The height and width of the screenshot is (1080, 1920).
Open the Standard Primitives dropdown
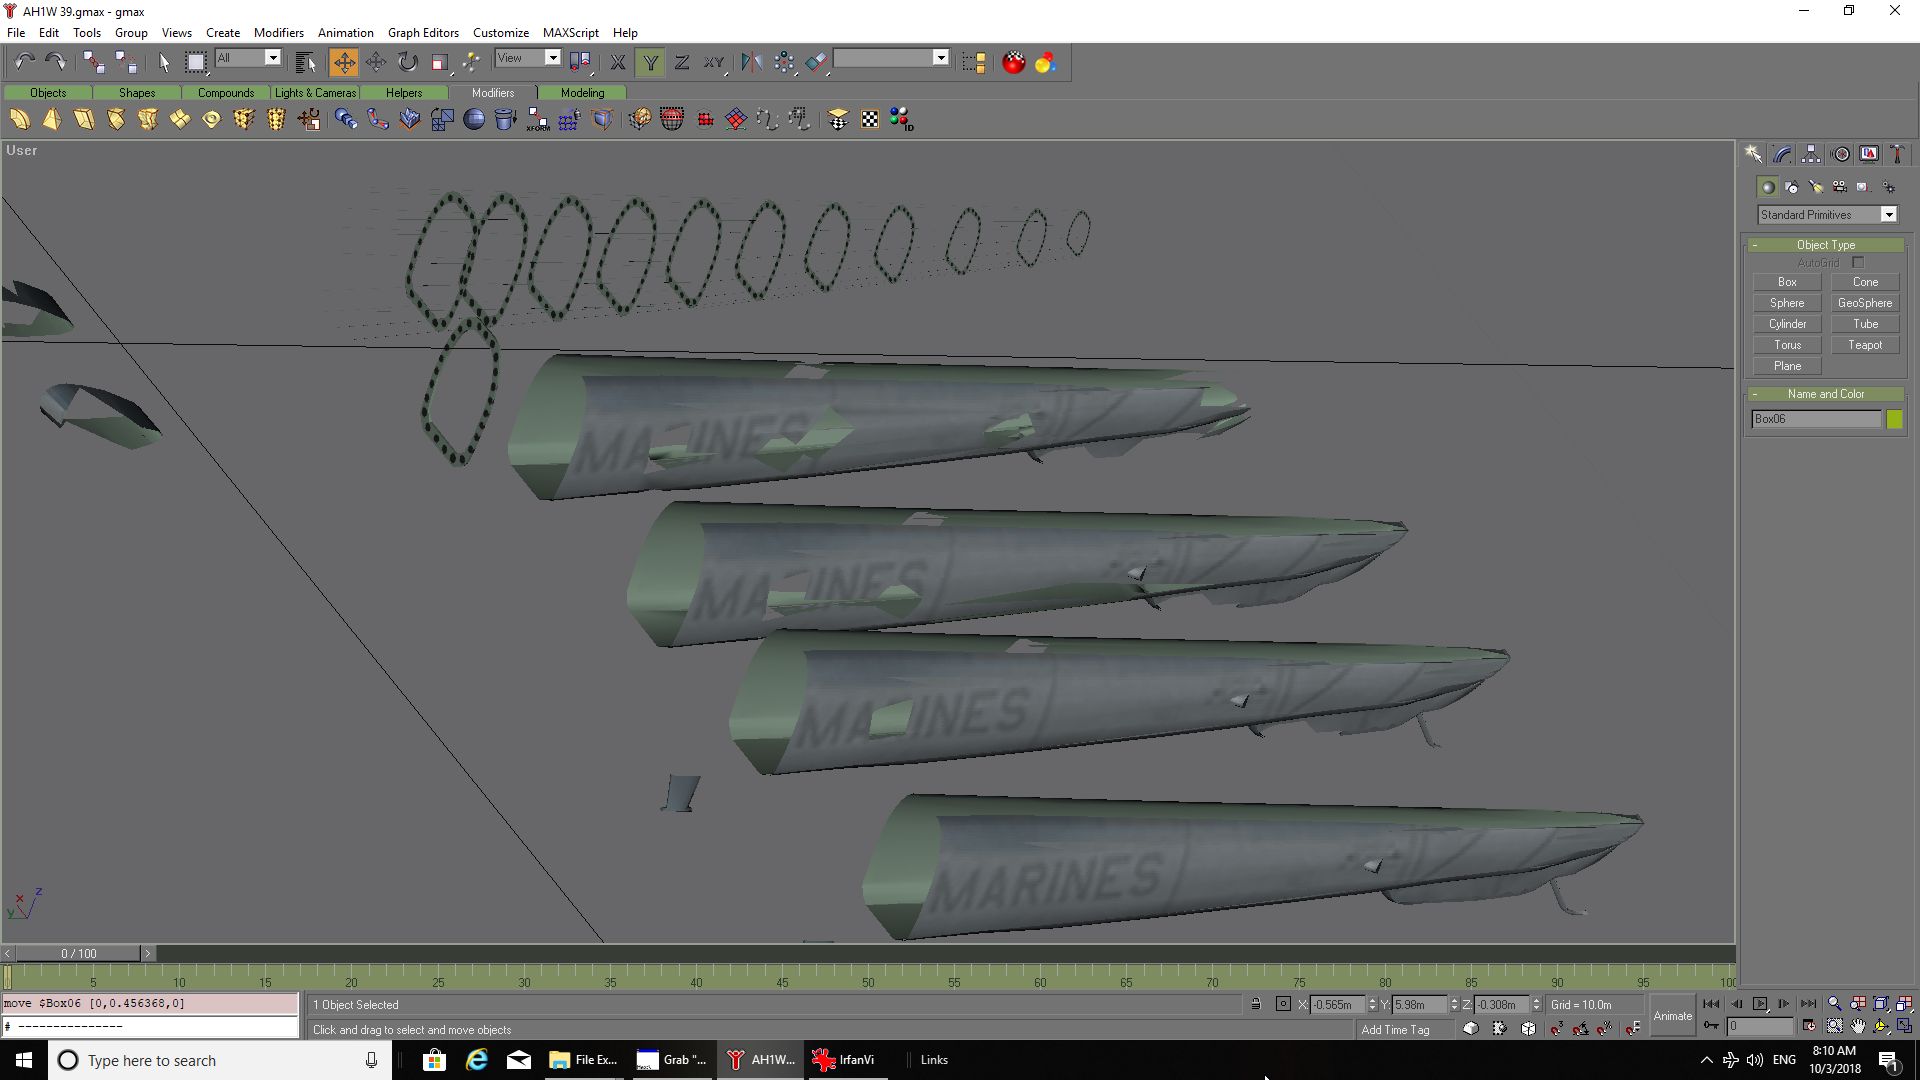(x=1888, y=215)
